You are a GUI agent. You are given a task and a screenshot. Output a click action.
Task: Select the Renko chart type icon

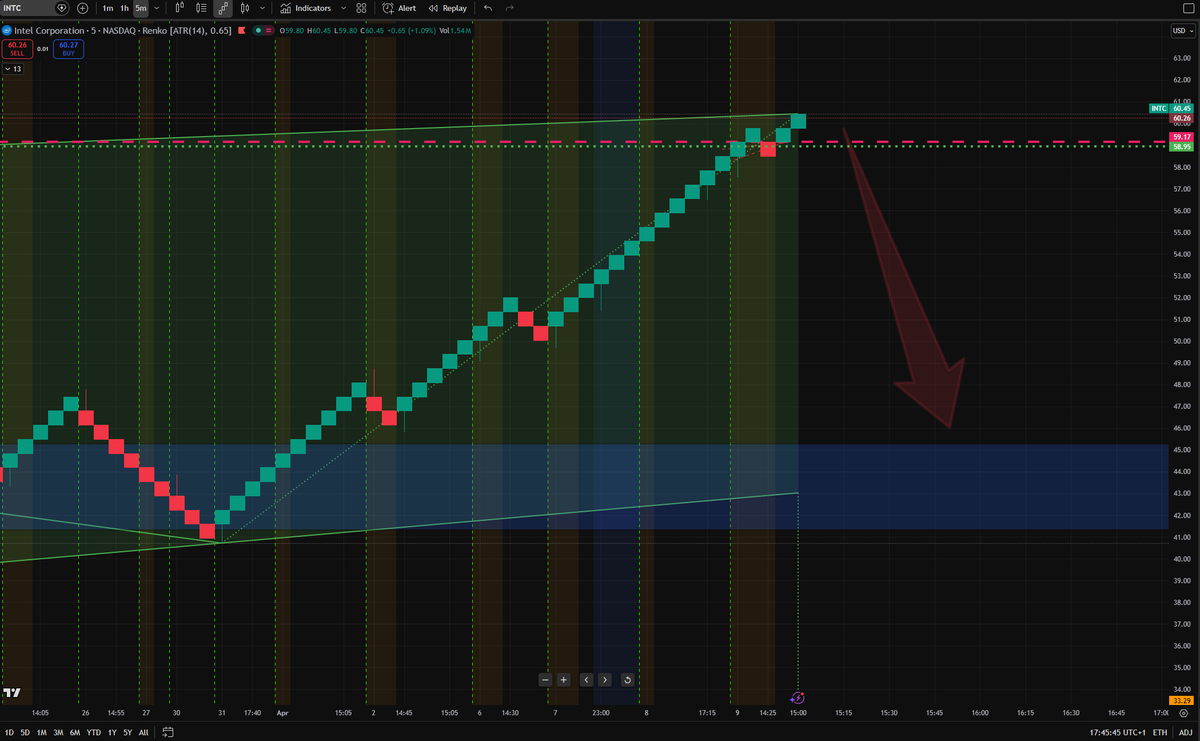click(223, 8)
